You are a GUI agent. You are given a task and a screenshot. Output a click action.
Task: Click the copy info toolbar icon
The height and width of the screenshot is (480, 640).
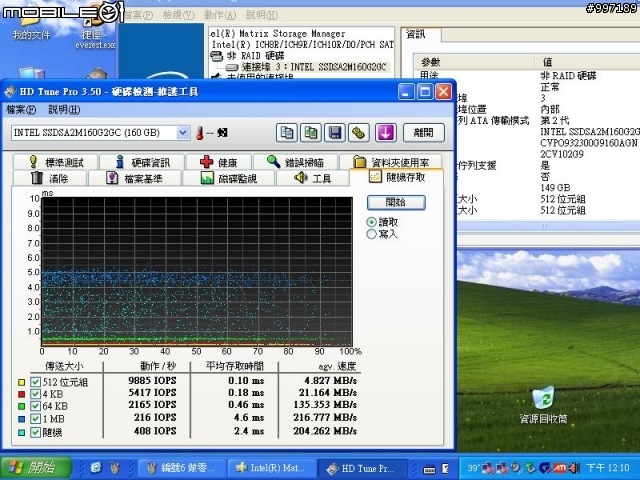287,133
